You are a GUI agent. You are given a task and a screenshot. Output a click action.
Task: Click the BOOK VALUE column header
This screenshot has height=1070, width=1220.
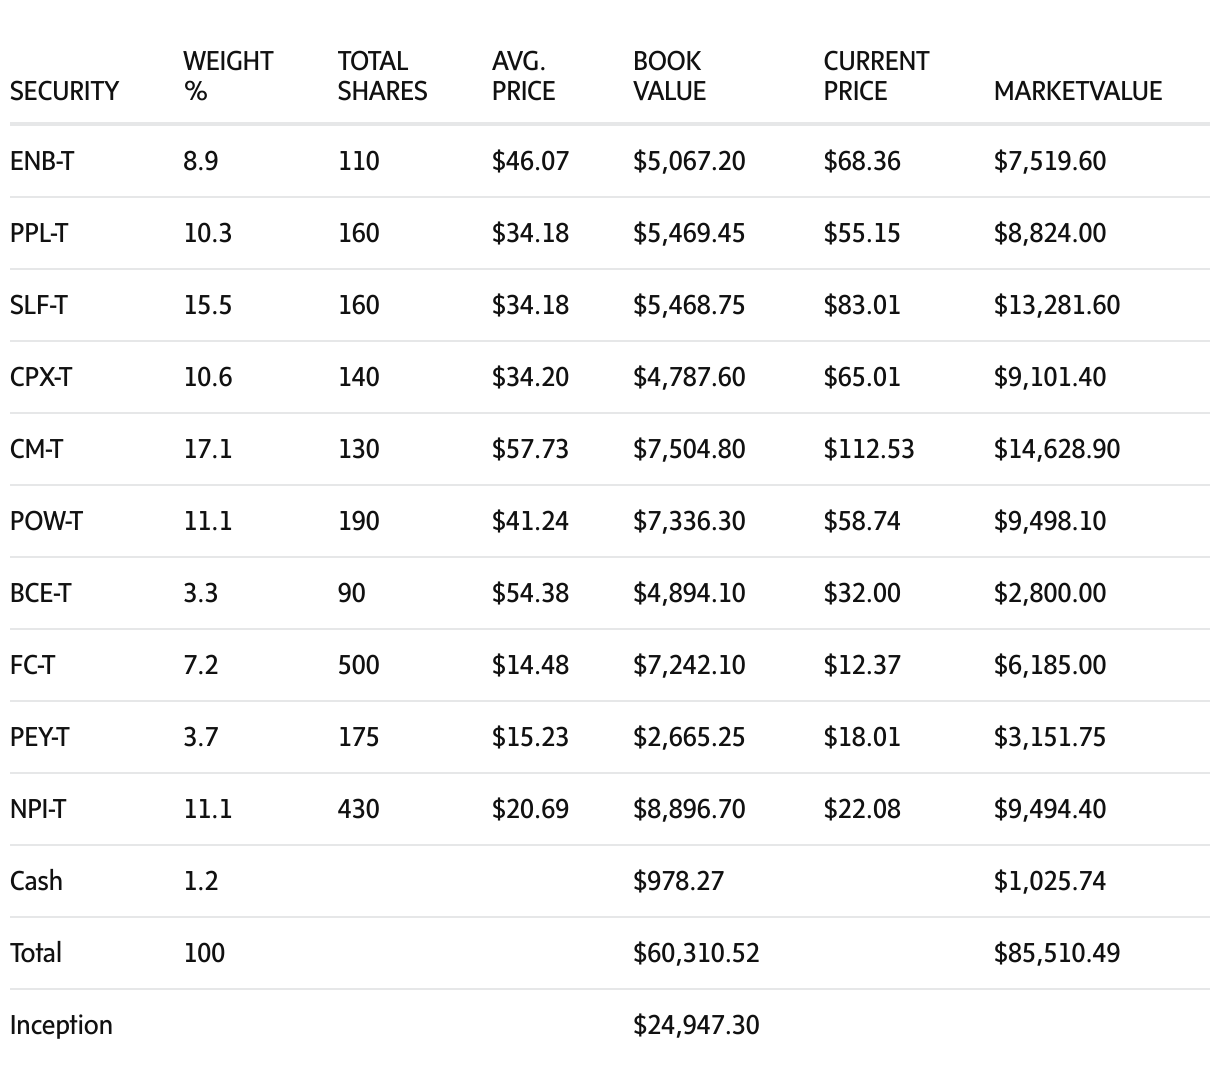click(669, 76)
